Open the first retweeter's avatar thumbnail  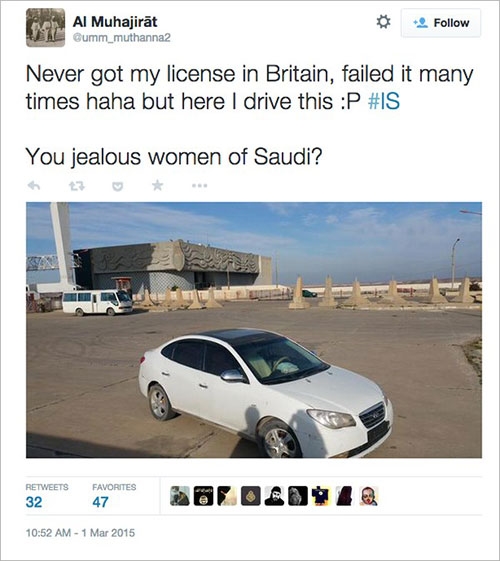pos(180,496)
